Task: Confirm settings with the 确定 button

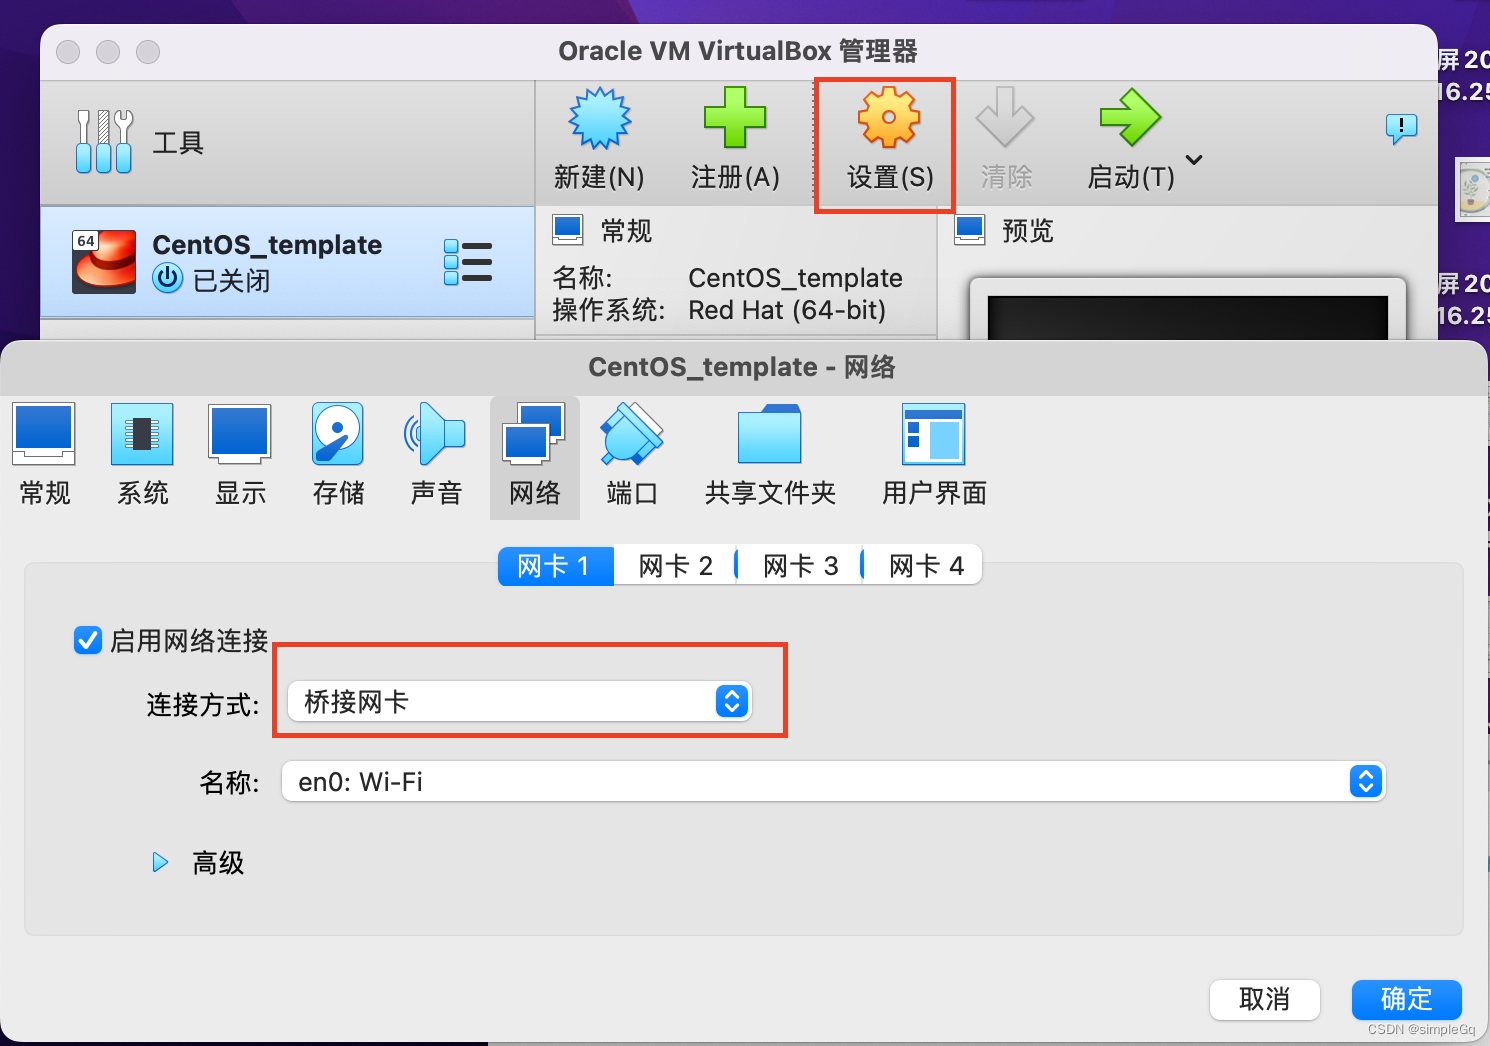Action: 1406,999
